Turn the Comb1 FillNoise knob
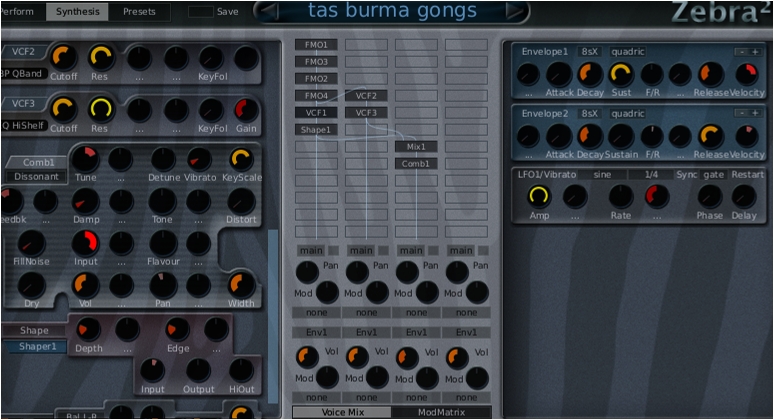This screenshot has width=774, height=420. click(x=31, y=243)
